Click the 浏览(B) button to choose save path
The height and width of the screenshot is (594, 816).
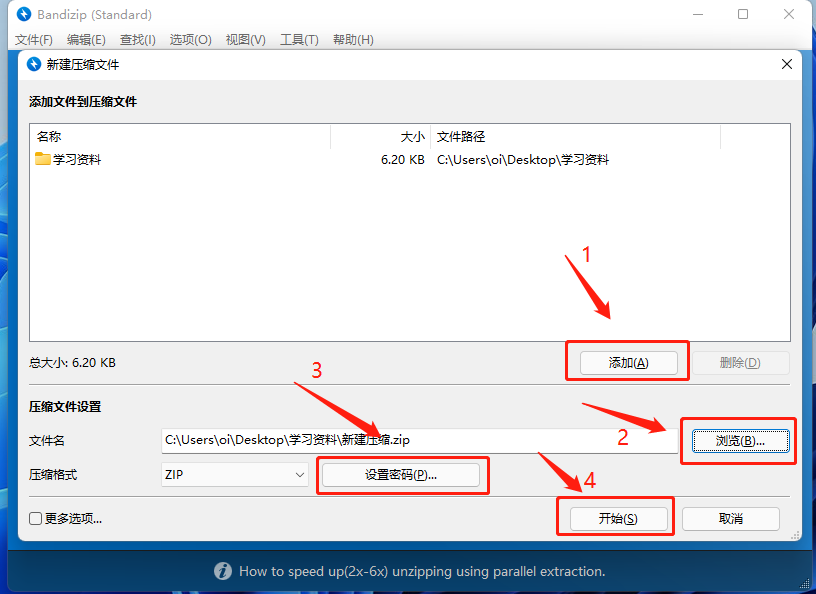pyautogui.click(x=739, y=440)
